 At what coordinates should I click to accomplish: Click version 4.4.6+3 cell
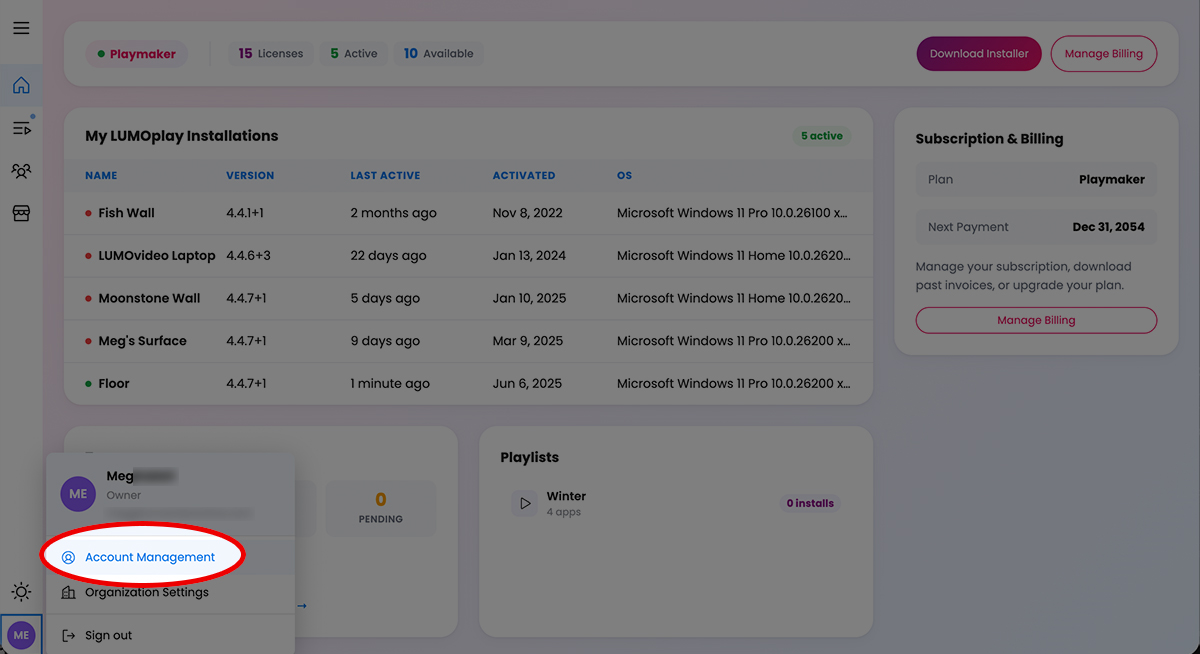(x=248, y=256)
